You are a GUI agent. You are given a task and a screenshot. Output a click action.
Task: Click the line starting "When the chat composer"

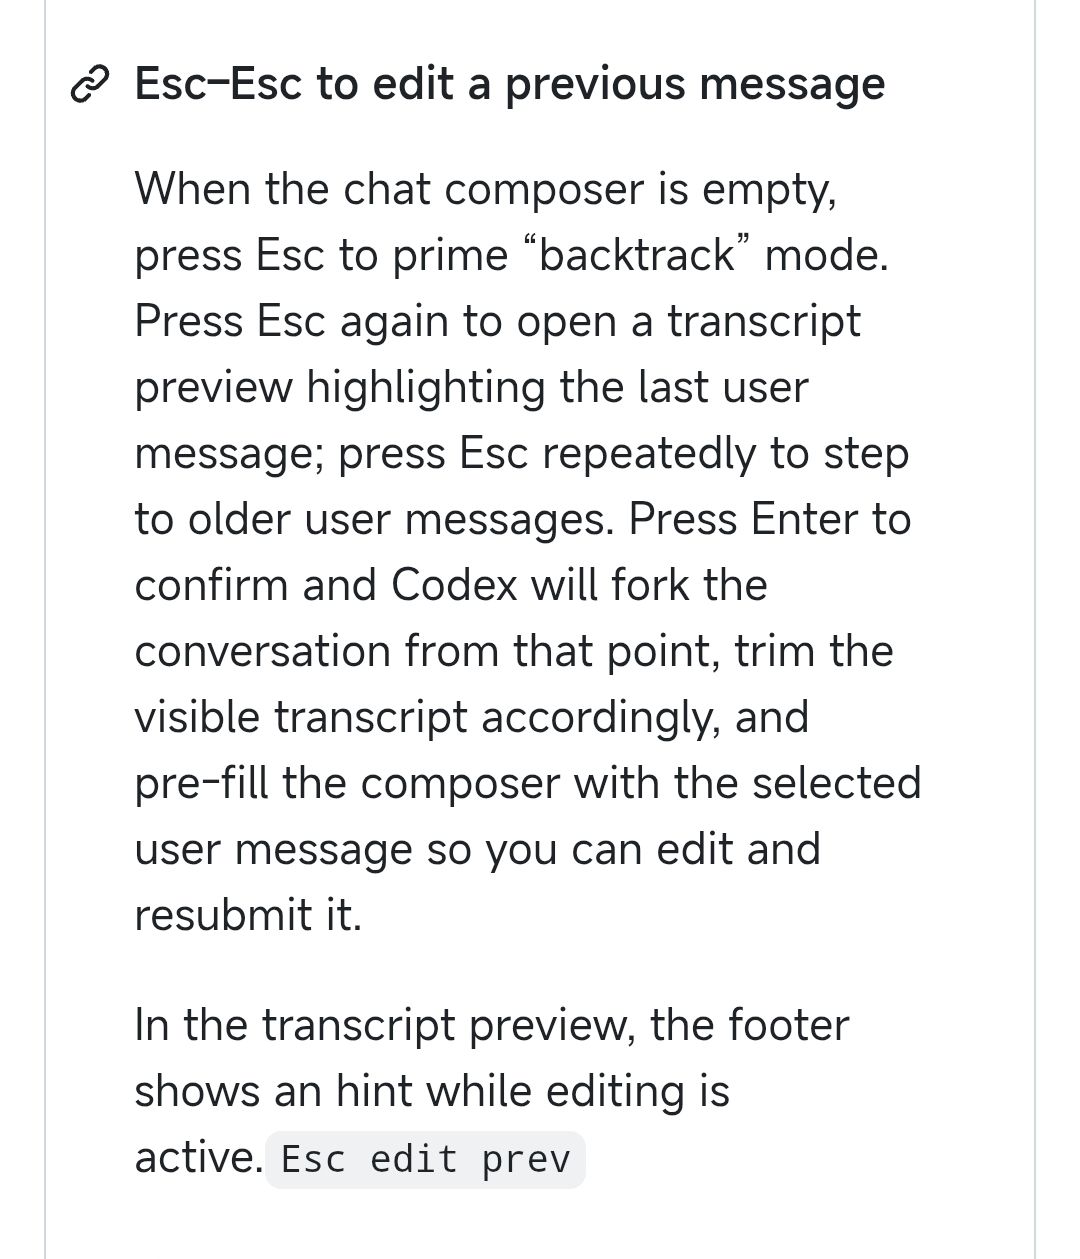point(485,189)
